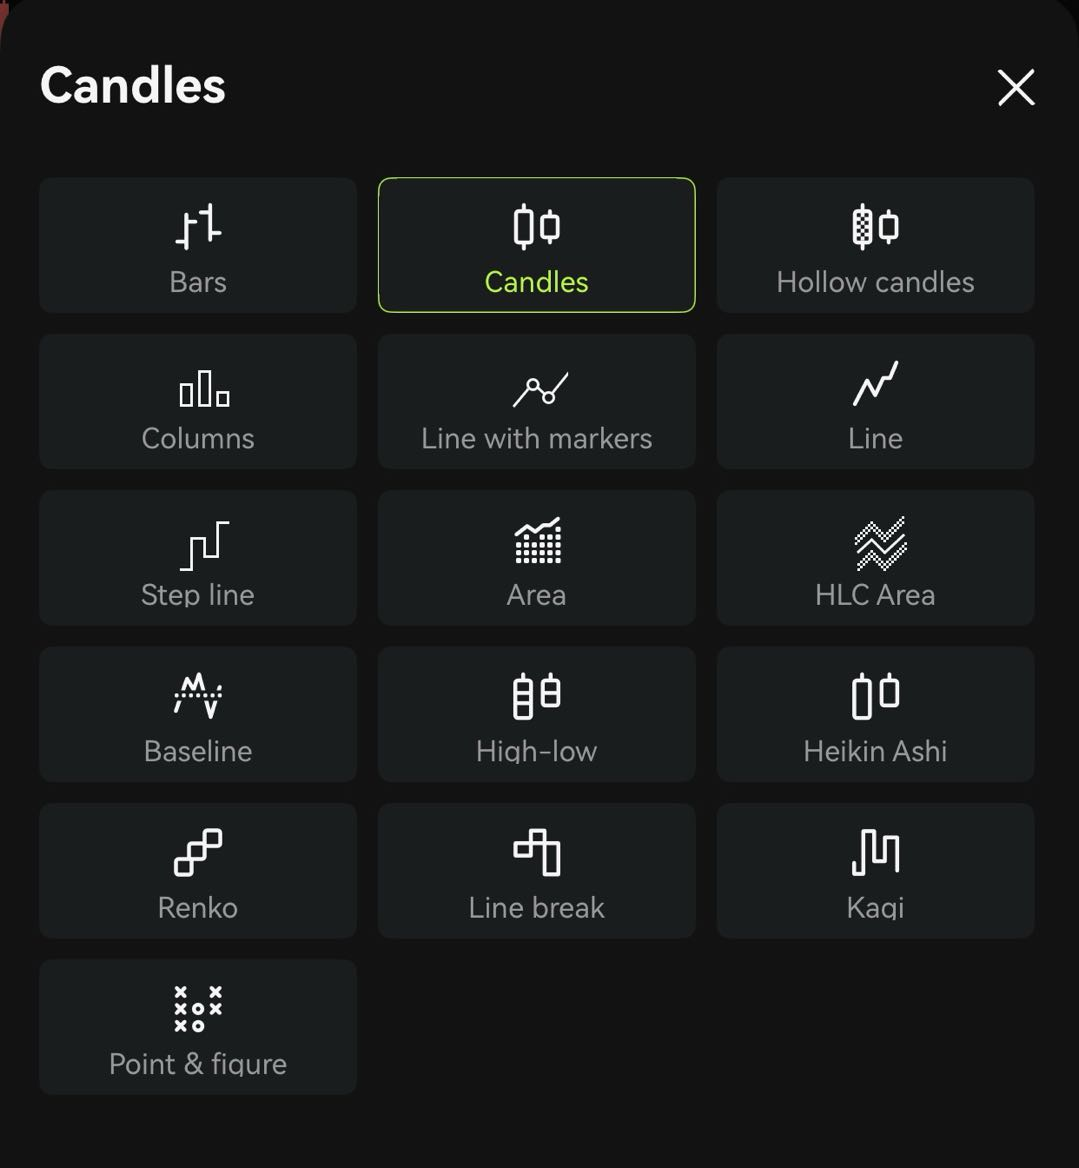Screen dimensions: 1079x1168
Task: Select the Bars chart type icon
Action: pyautogui.click(x=198, y=226)
